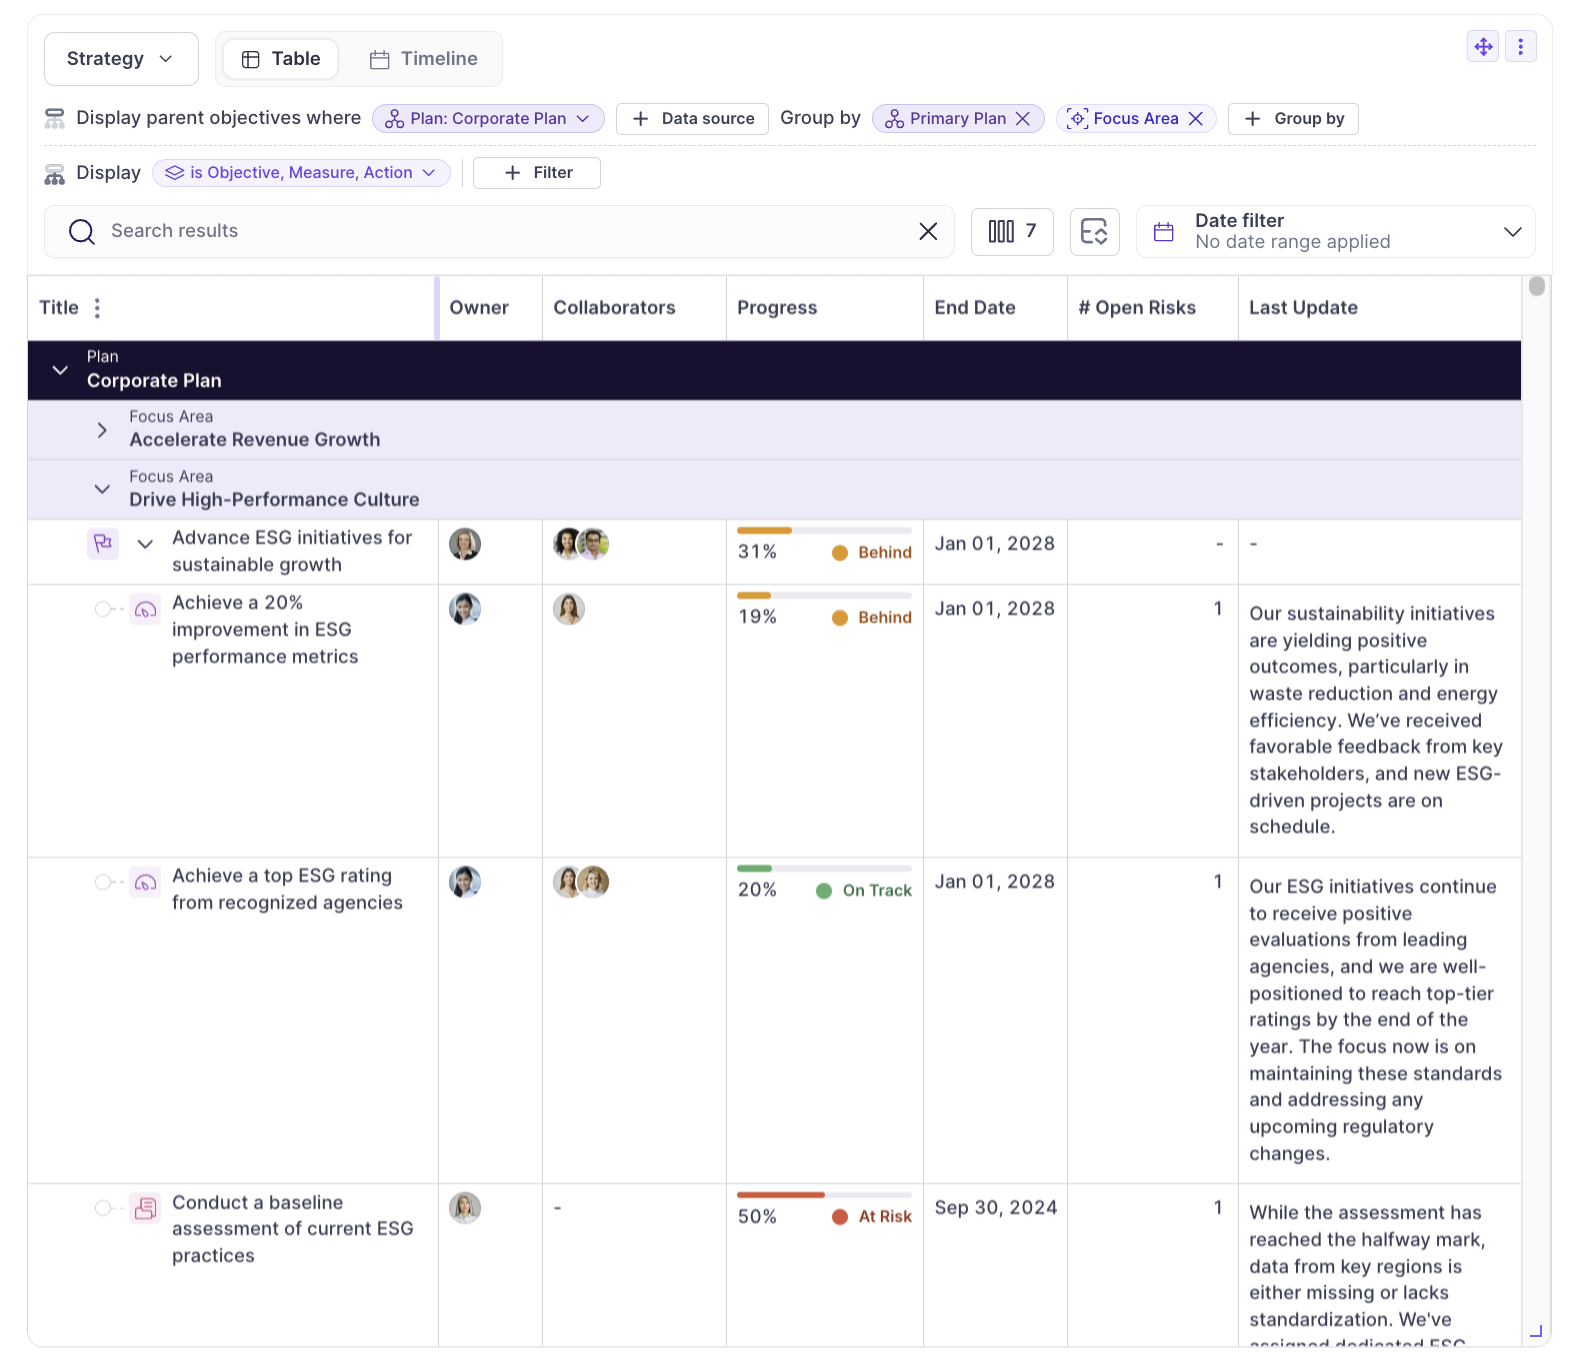Select the Table view tab
1584x1354 pixels.
(281, 59)
